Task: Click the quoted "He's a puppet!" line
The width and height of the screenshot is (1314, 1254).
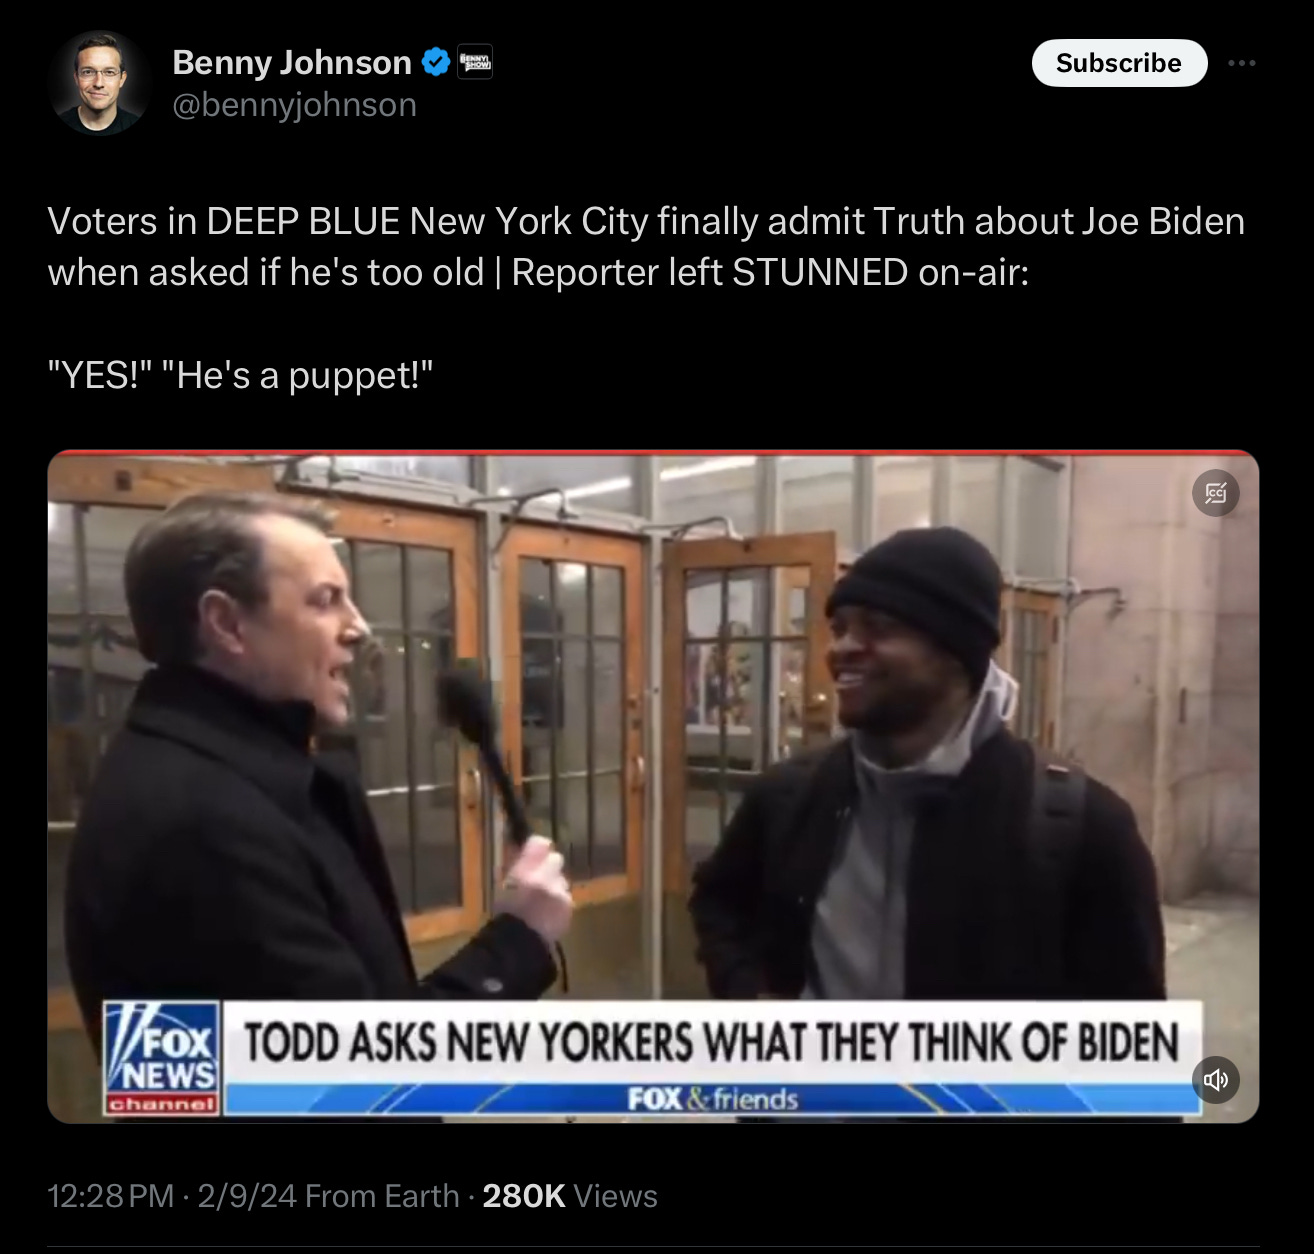Action: pyautogui.click(x=297, y=376)
